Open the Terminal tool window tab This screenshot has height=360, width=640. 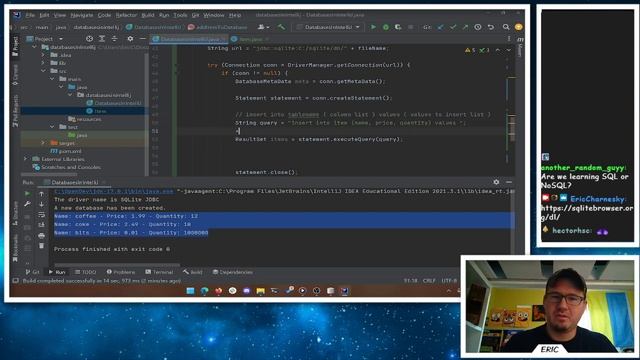[x=159, y=272]
